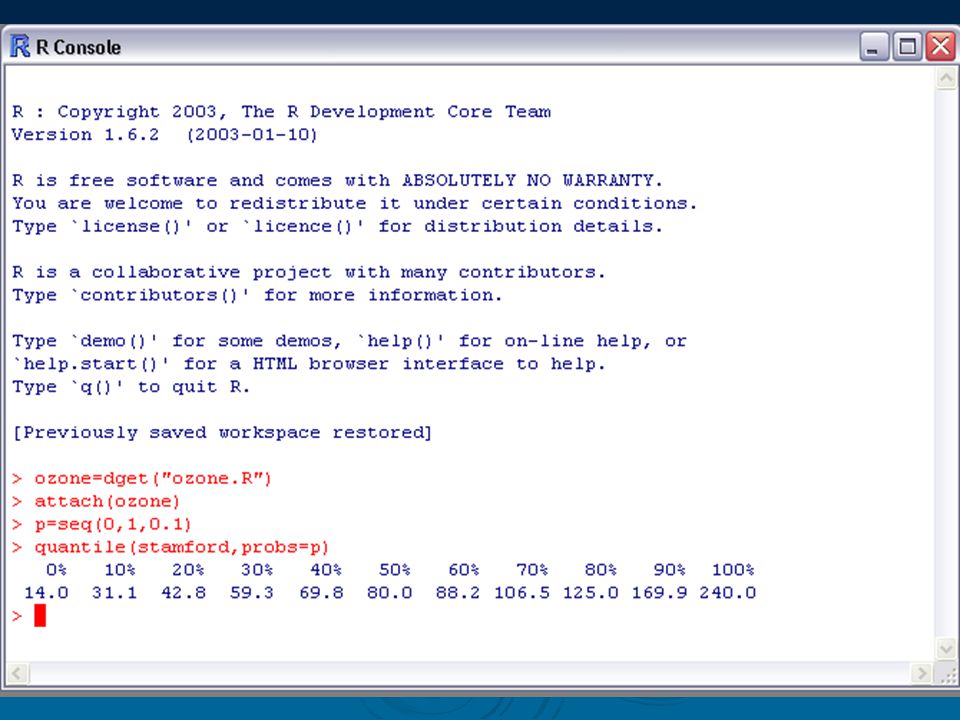This screenshot has height=720, width=960.
Task: Click the "`help.start()'" line
Action: coord(309,364)
